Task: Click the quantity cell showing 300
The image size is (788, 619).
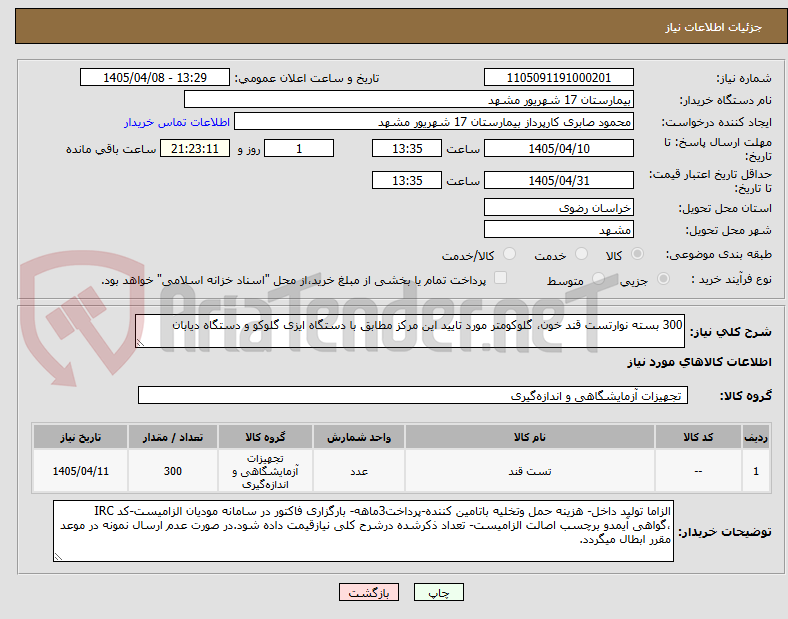Action: click(173, 471)
